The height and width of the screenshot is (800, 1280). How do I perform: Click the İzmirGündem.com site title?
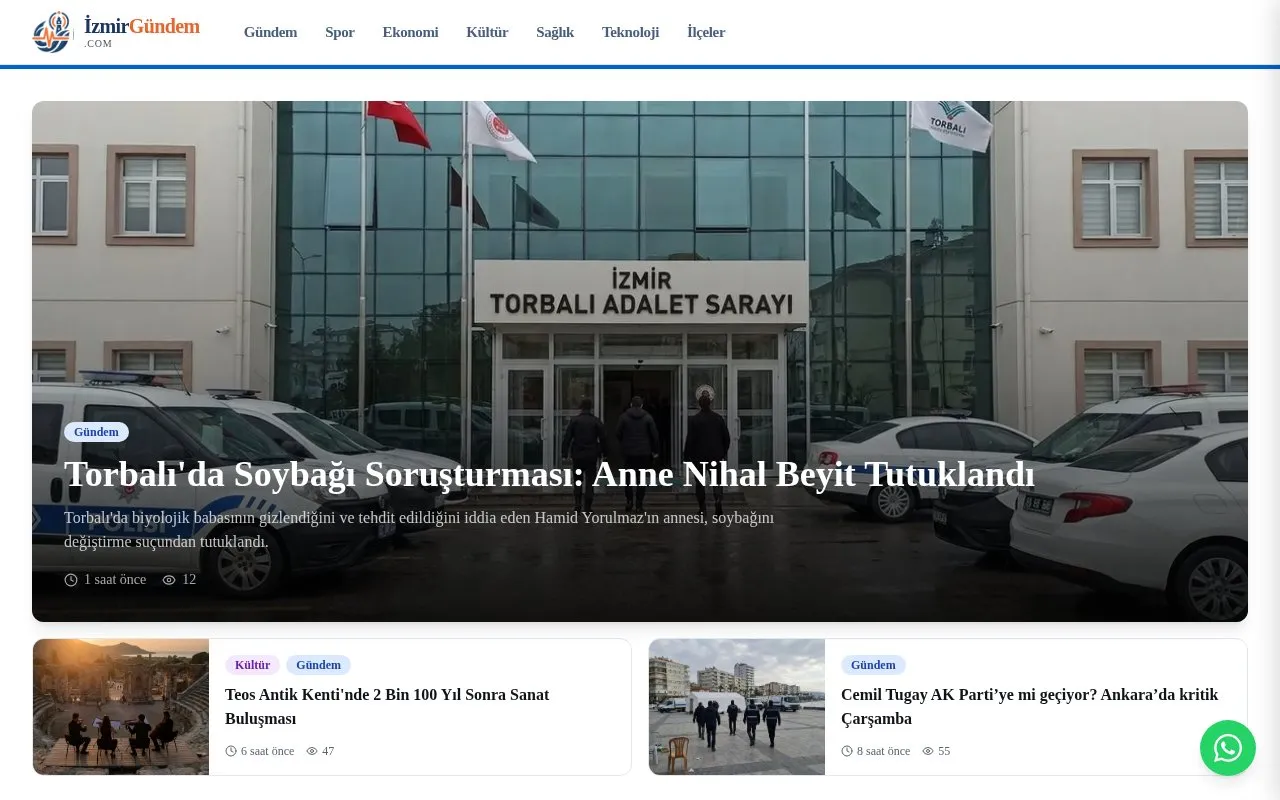click(x=142, y=31)
